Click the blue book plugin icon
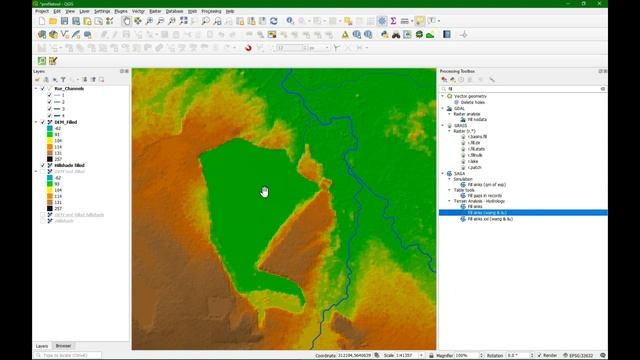This screenshot has height=360, width=640. point(447,35)
